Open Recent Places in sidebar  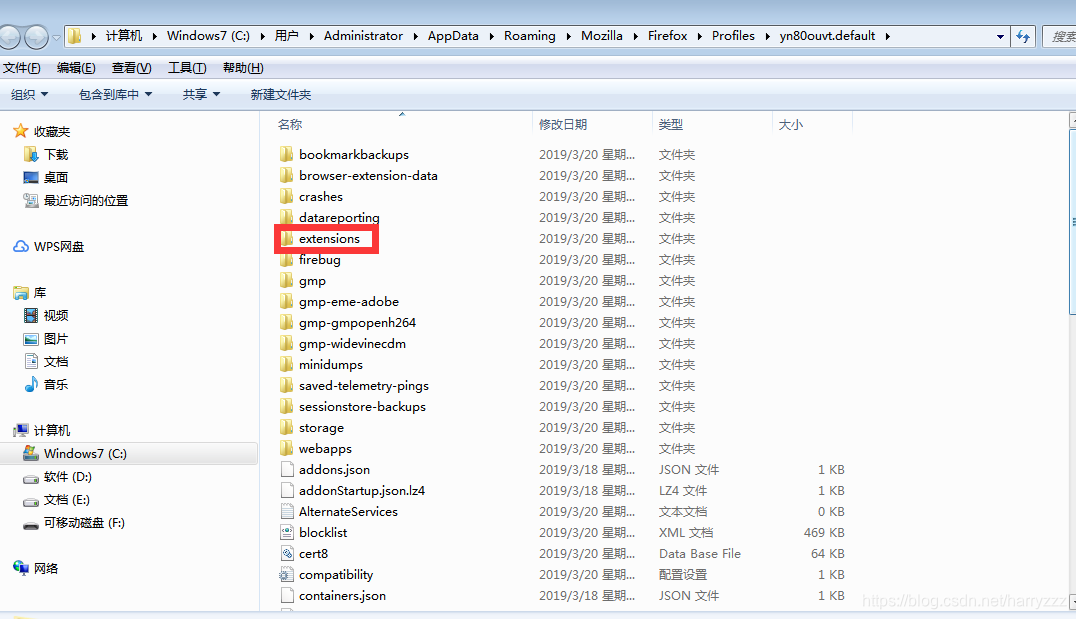(86, 200)
